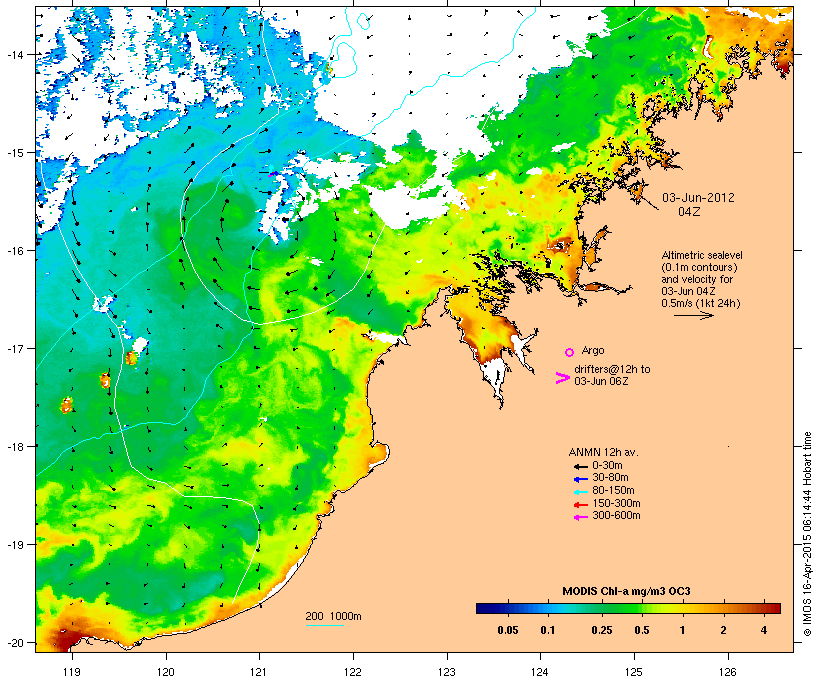The image size is (820, 680).
Task: Click the 200 1000m isobath label
Action: coord(333,616)
